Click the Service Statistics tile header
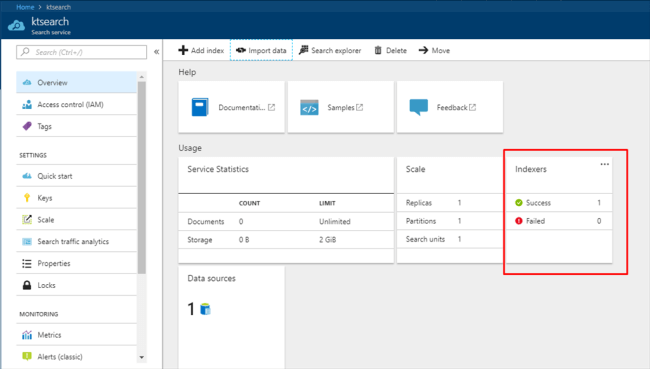 [286, 175]
